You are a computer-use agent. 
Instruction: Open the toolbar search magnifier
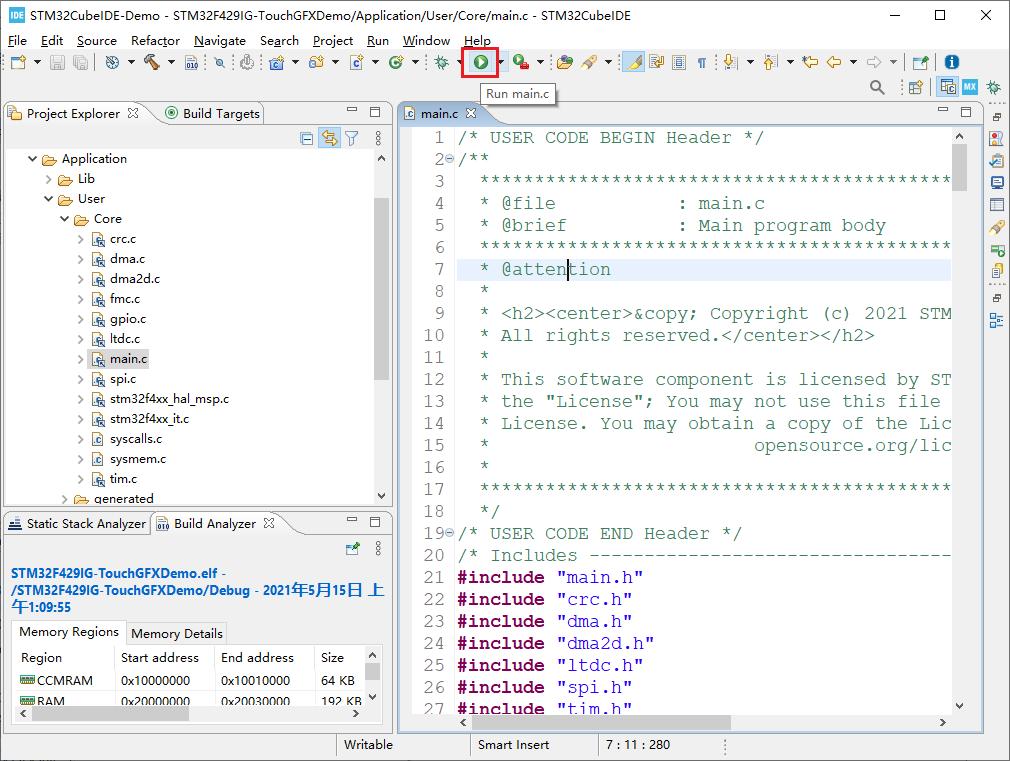(x=877, y=88)
